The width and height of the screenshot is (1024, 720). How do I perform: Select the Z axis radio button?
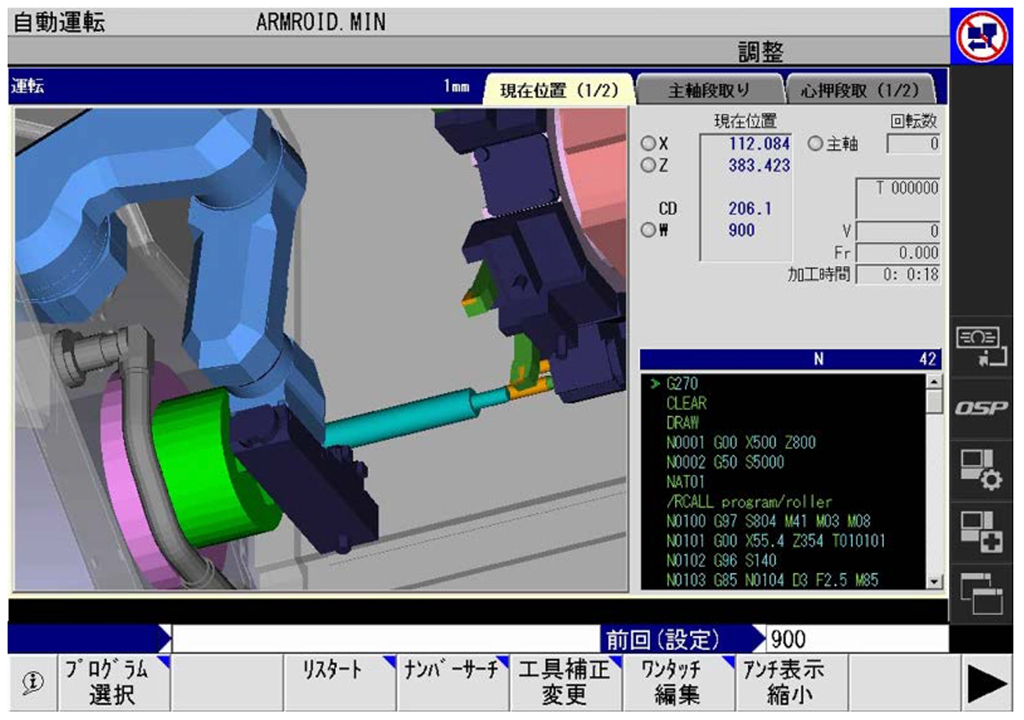(648, 165)
